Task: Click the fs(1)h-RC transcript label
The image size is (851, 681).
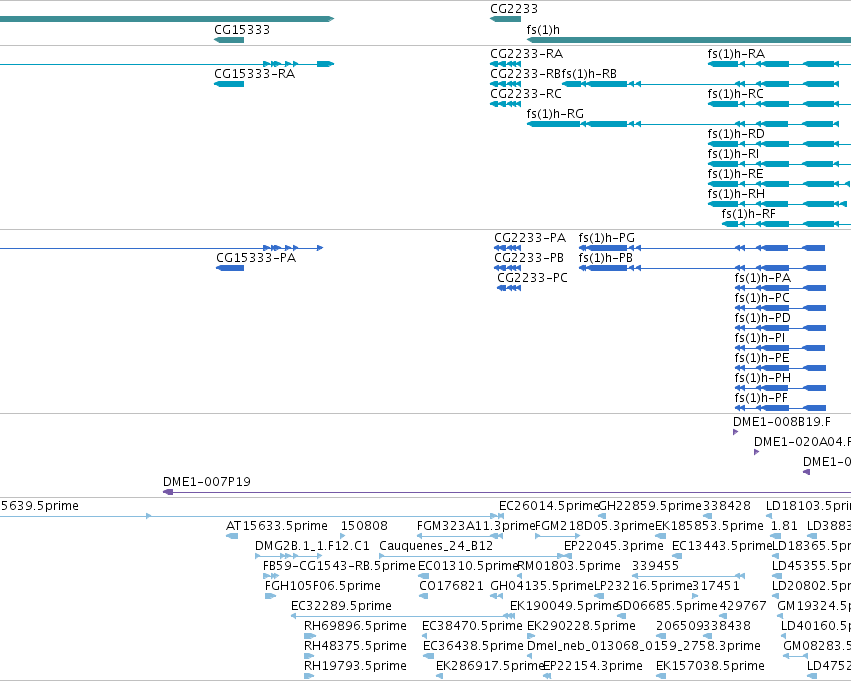Action: click(735, 94)
